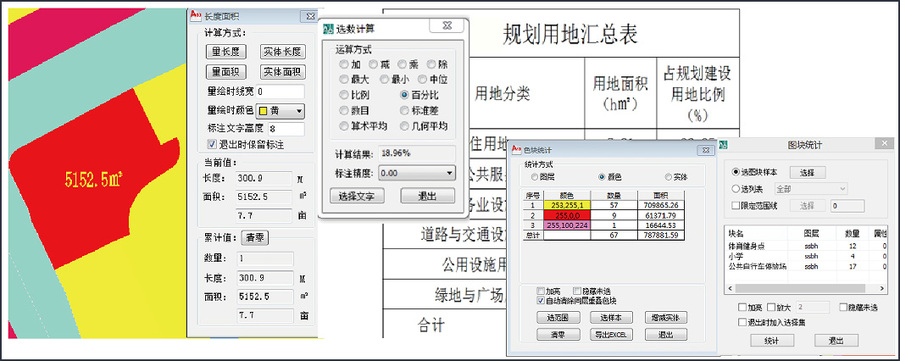900x361 pixels.
Task: Select the 几何平均 radio option
Action: point(405,126)
